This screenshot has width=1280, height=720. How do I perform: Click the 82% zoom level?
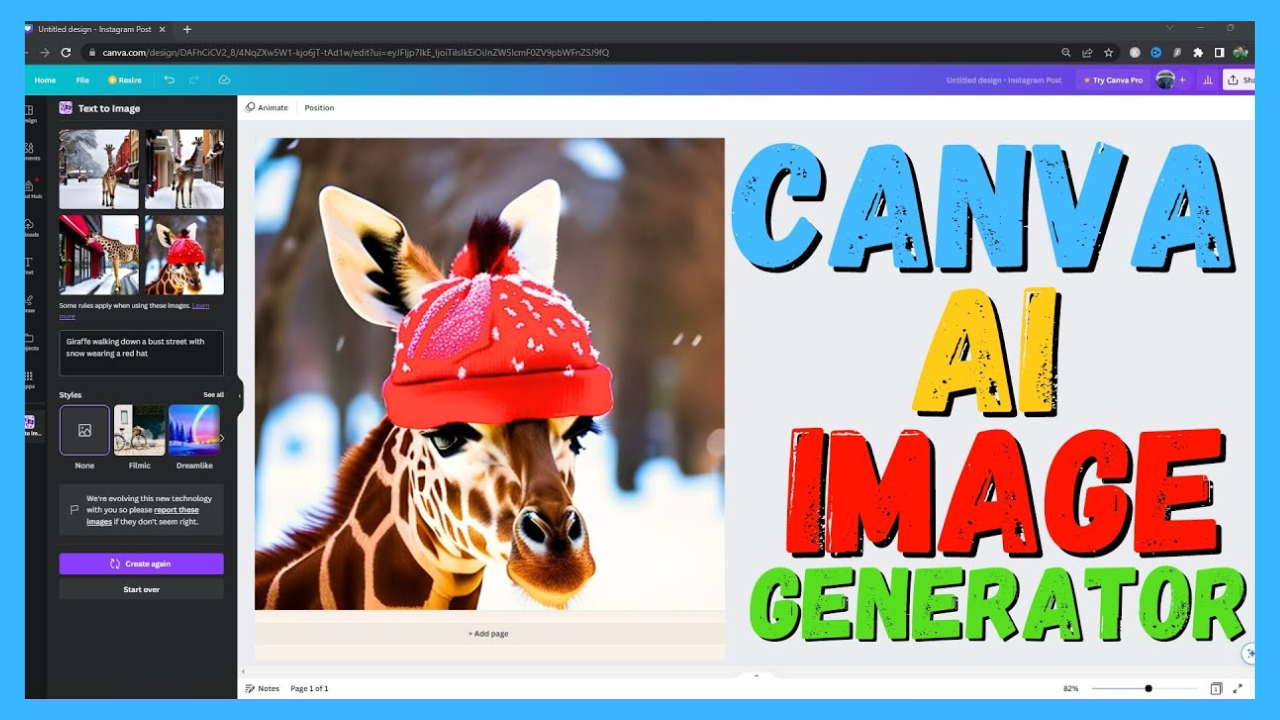1071,688
